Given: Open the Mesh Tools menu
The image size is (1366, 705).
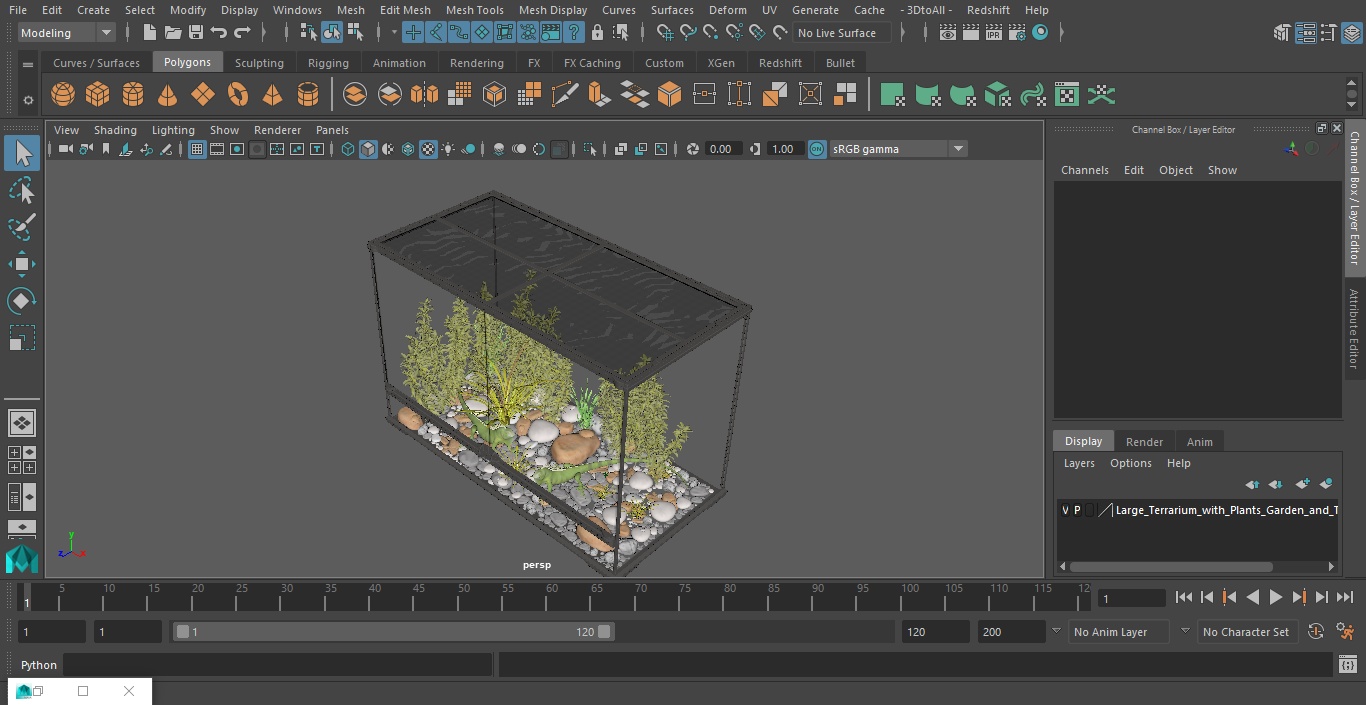Looking at the screenshot, I should (x=474, y=10).
